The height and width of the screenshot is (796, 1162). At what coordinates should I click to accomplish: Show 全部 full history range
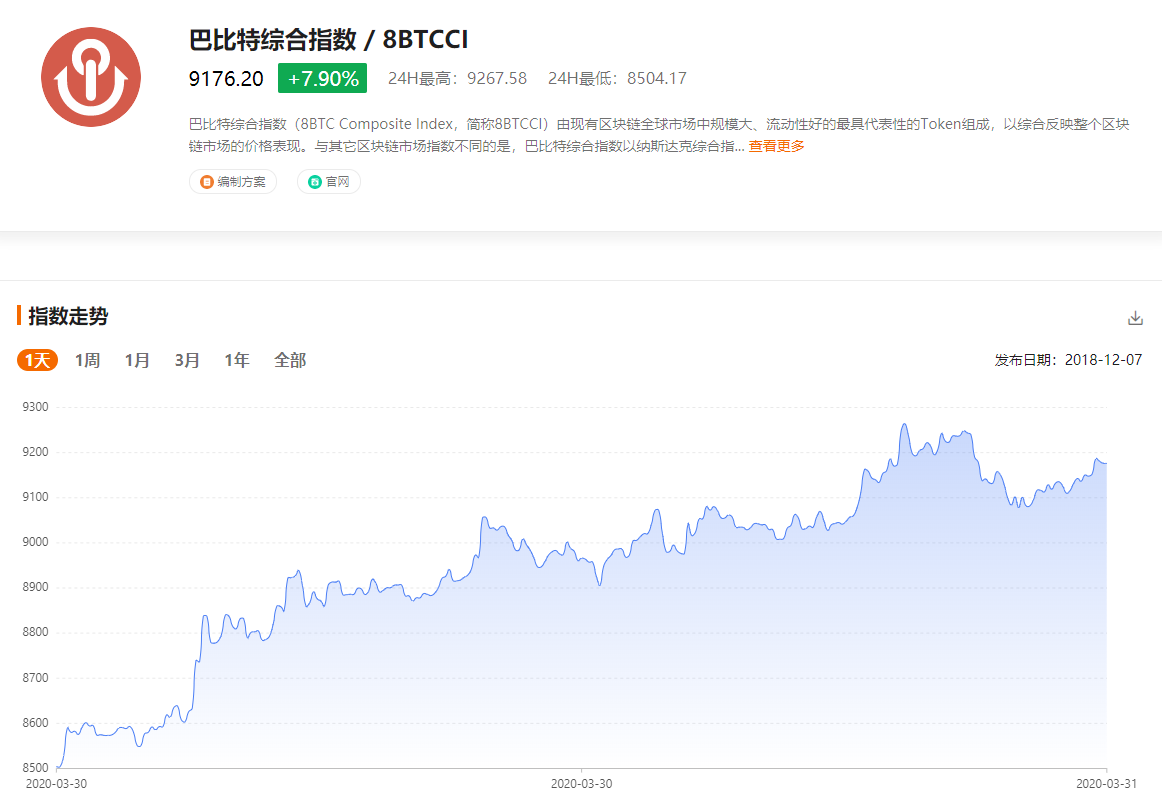click(290, 360)
